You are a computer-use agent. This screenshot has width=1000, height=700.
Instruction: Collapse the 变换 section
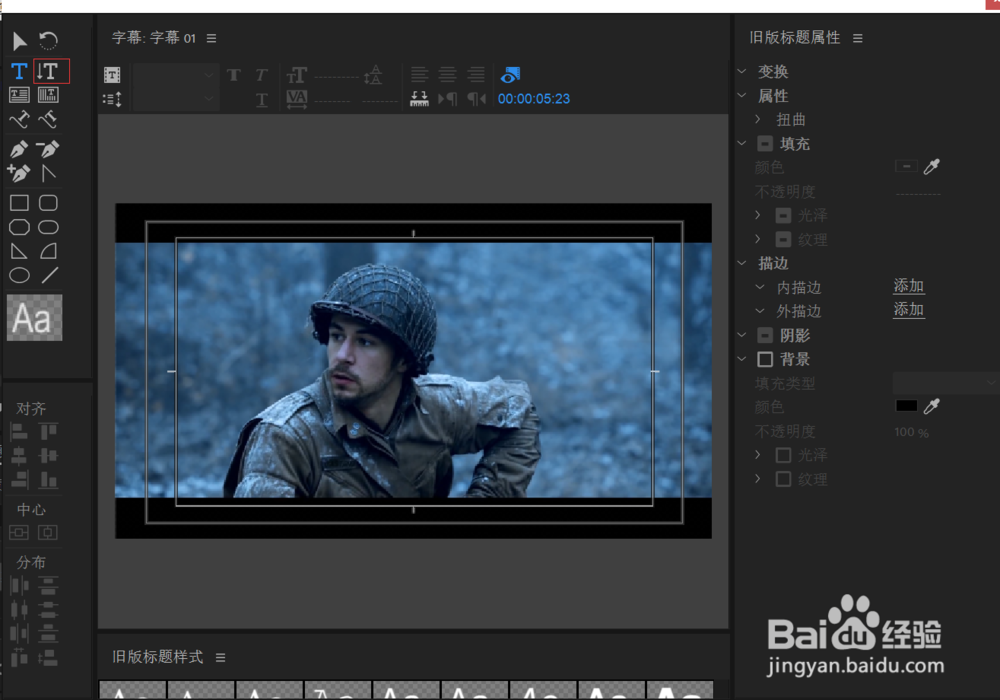742,71
